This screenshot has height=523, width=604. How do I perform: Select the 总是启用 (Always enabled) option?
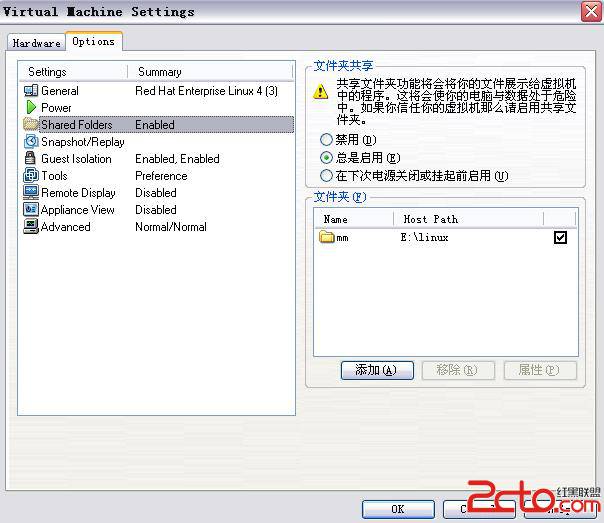click(x=326, y=158)
